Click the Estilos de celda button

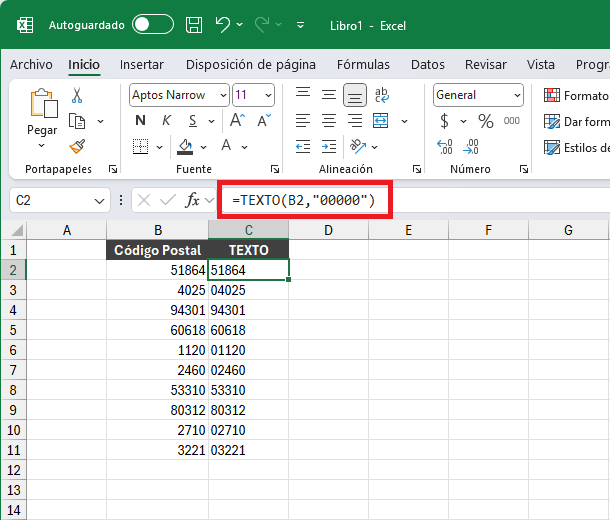[x=577, y=148]
